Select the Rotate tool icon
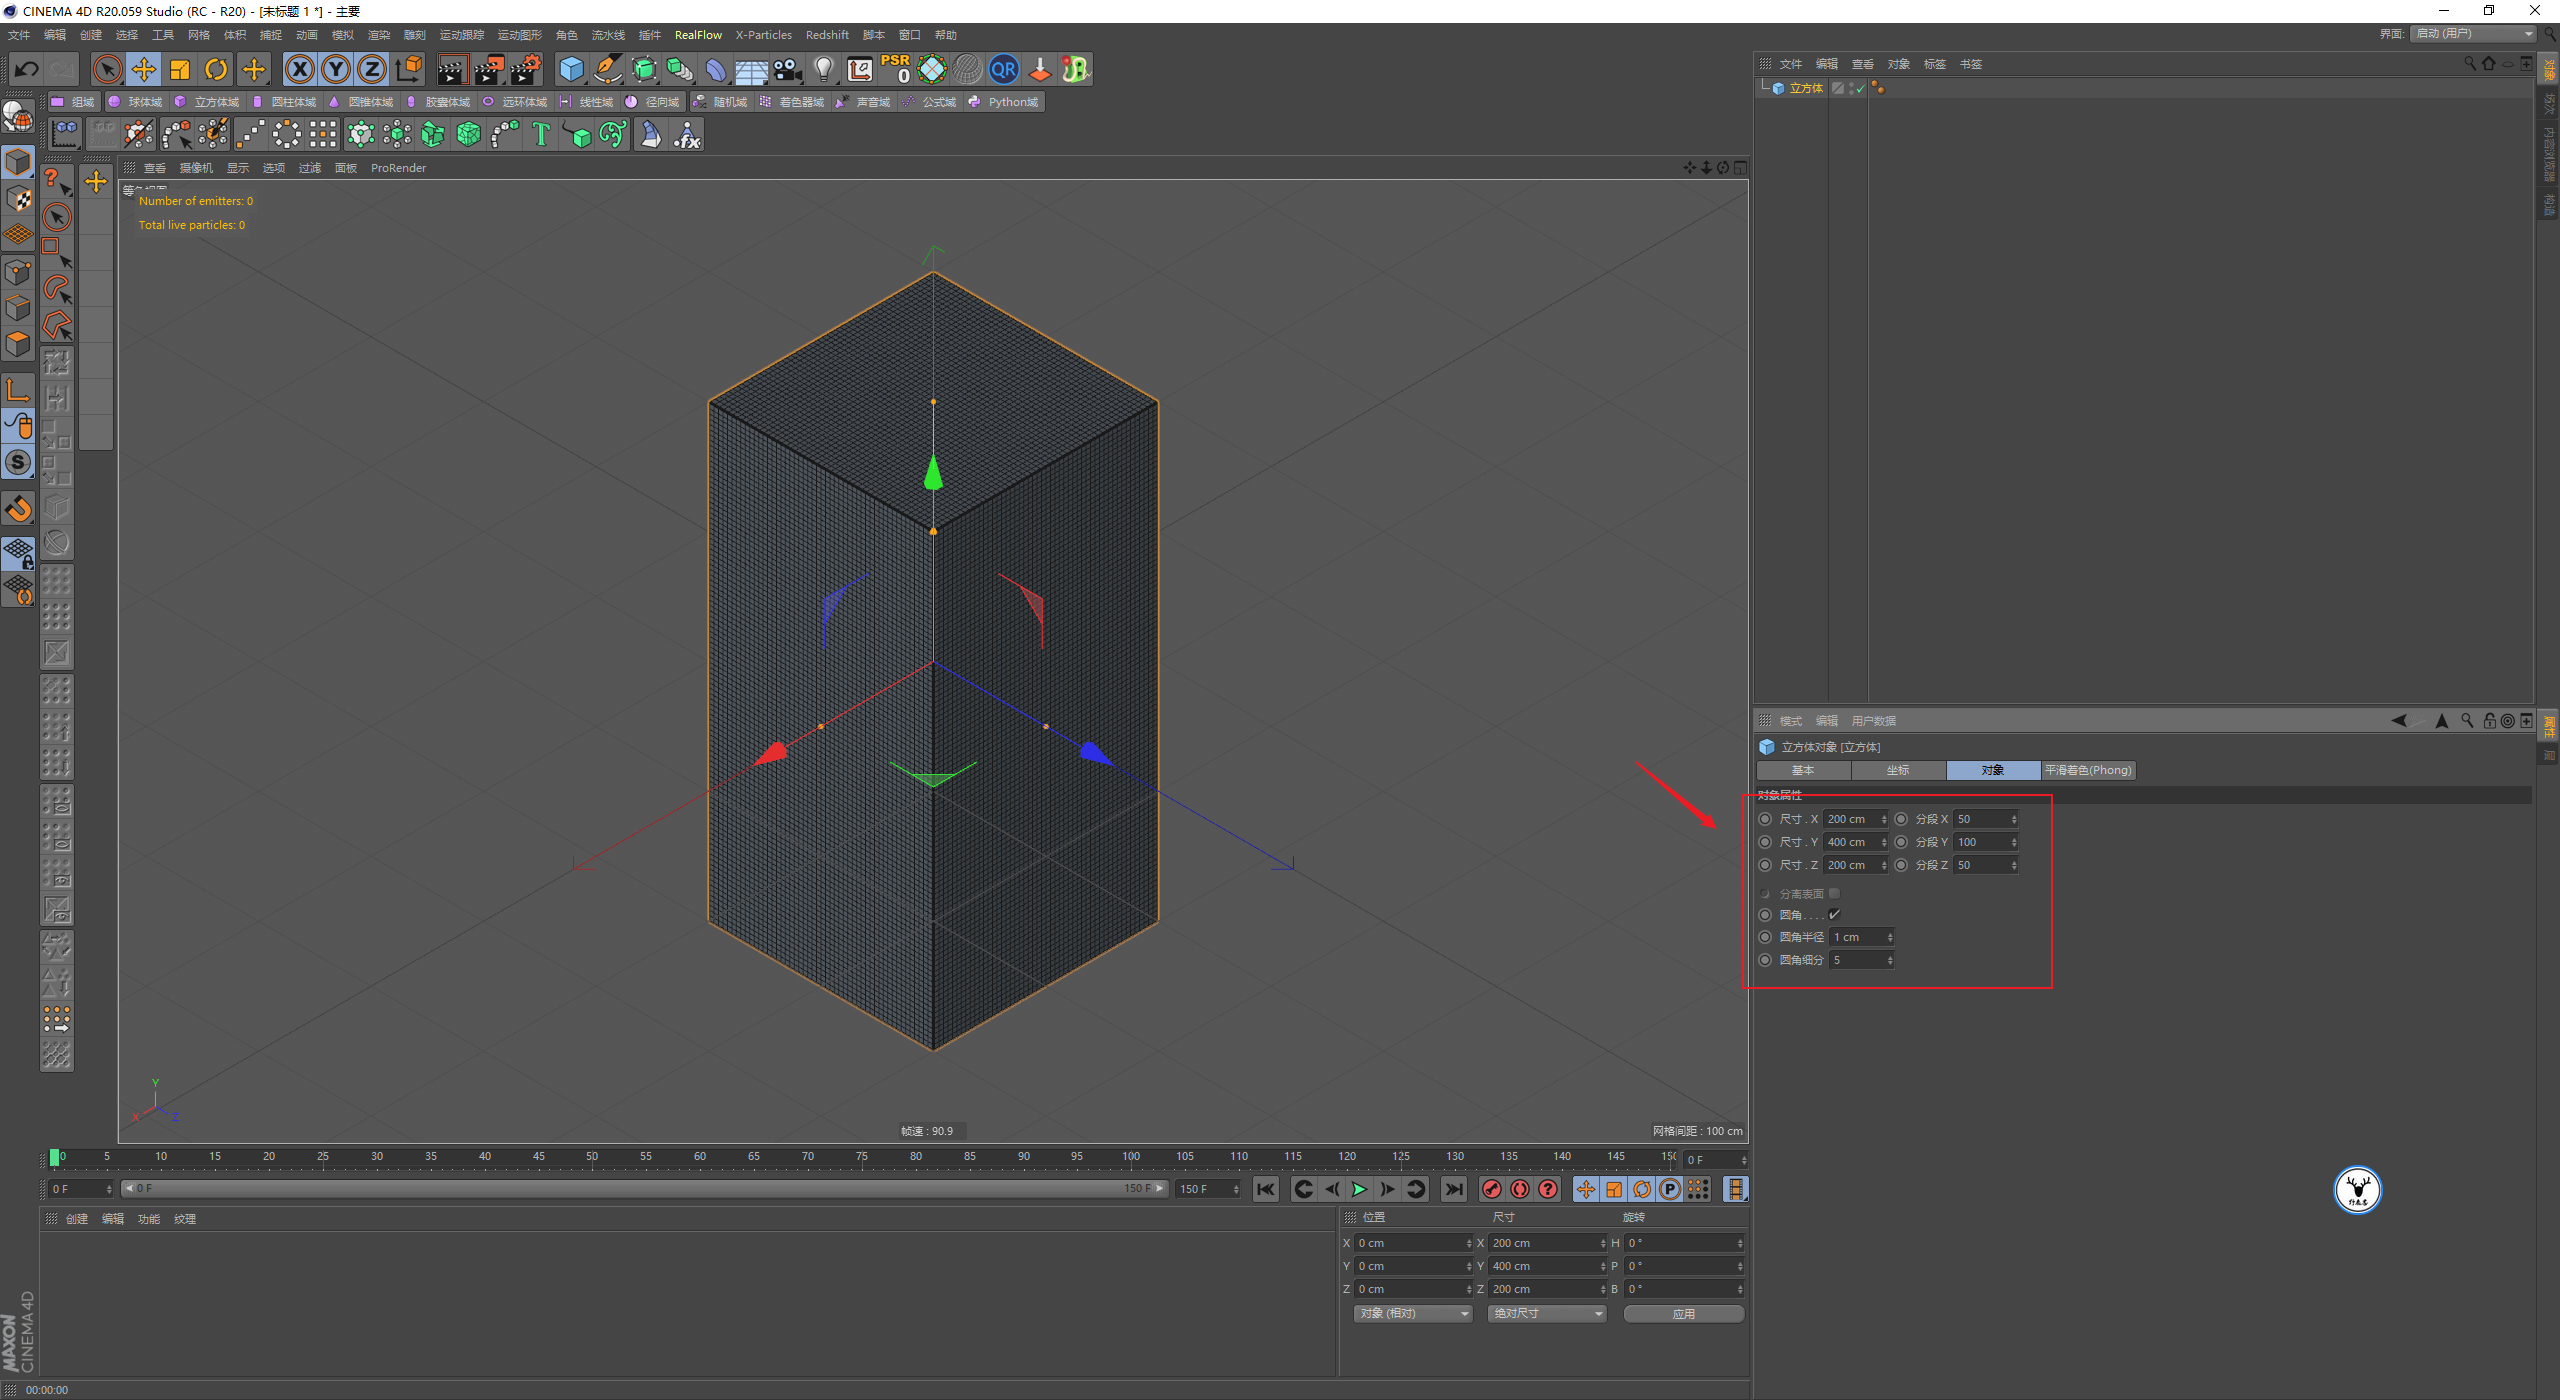The width and height of the screenshot is (2560, 1400). (216, 69)
